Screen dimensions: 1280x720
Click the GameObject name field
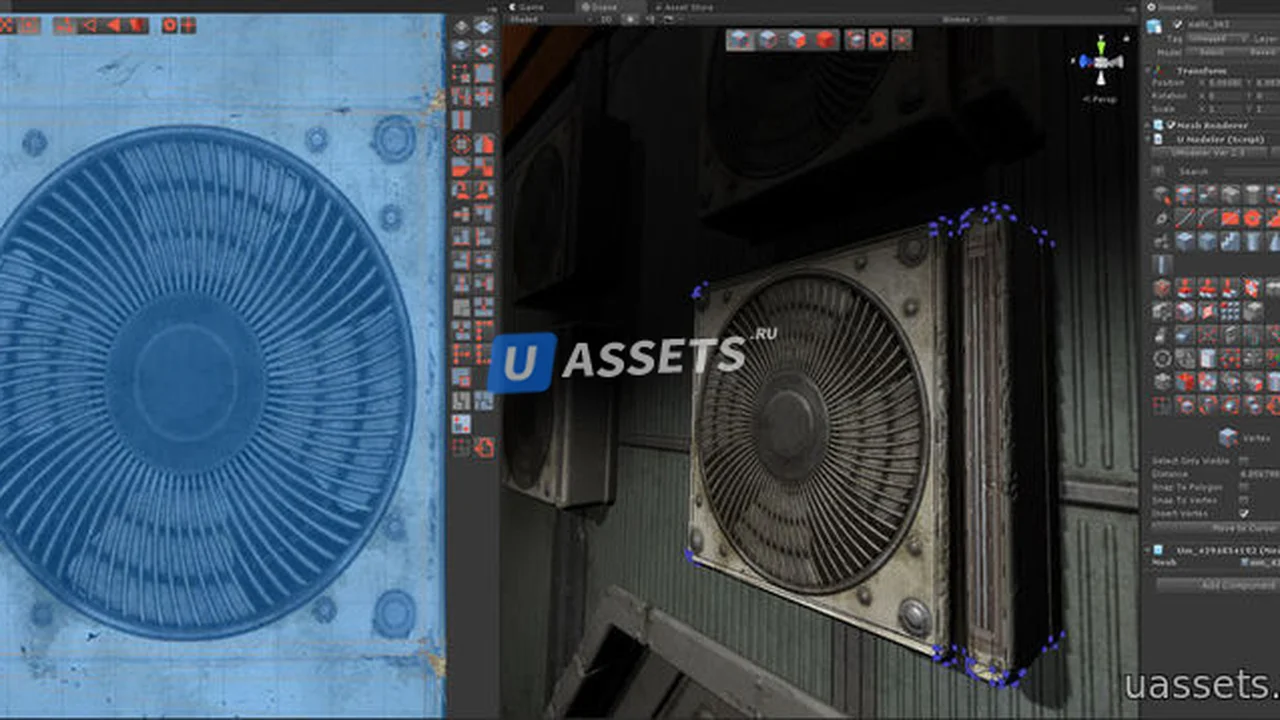click(1233, 25)
